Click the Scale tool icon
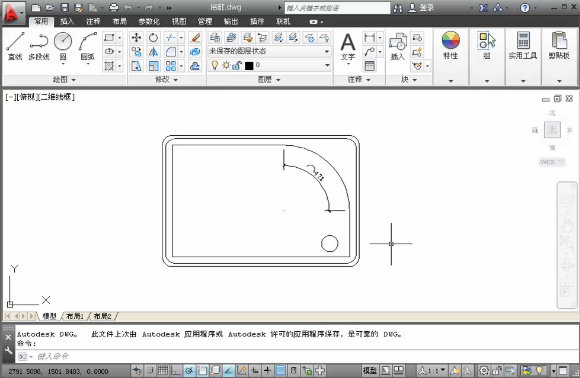 153,66
